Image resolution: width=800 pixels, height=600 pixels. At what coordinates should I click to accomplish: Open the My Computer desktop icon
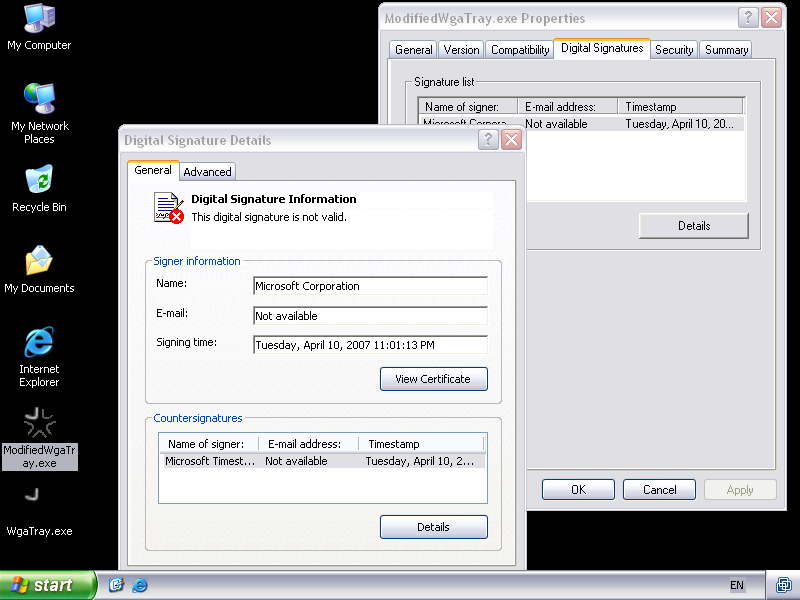pos(39,22)
